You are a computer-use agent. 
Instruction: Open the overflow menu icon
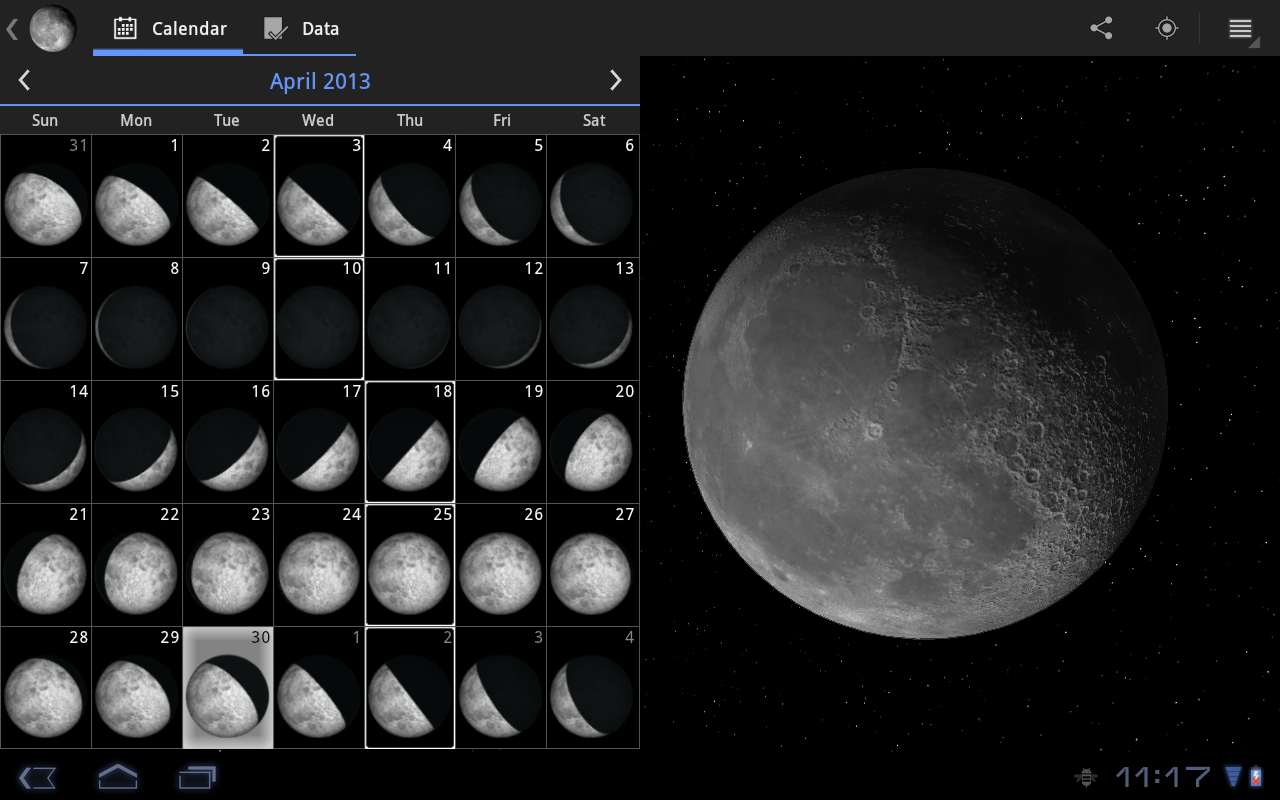click(1240, 28)
